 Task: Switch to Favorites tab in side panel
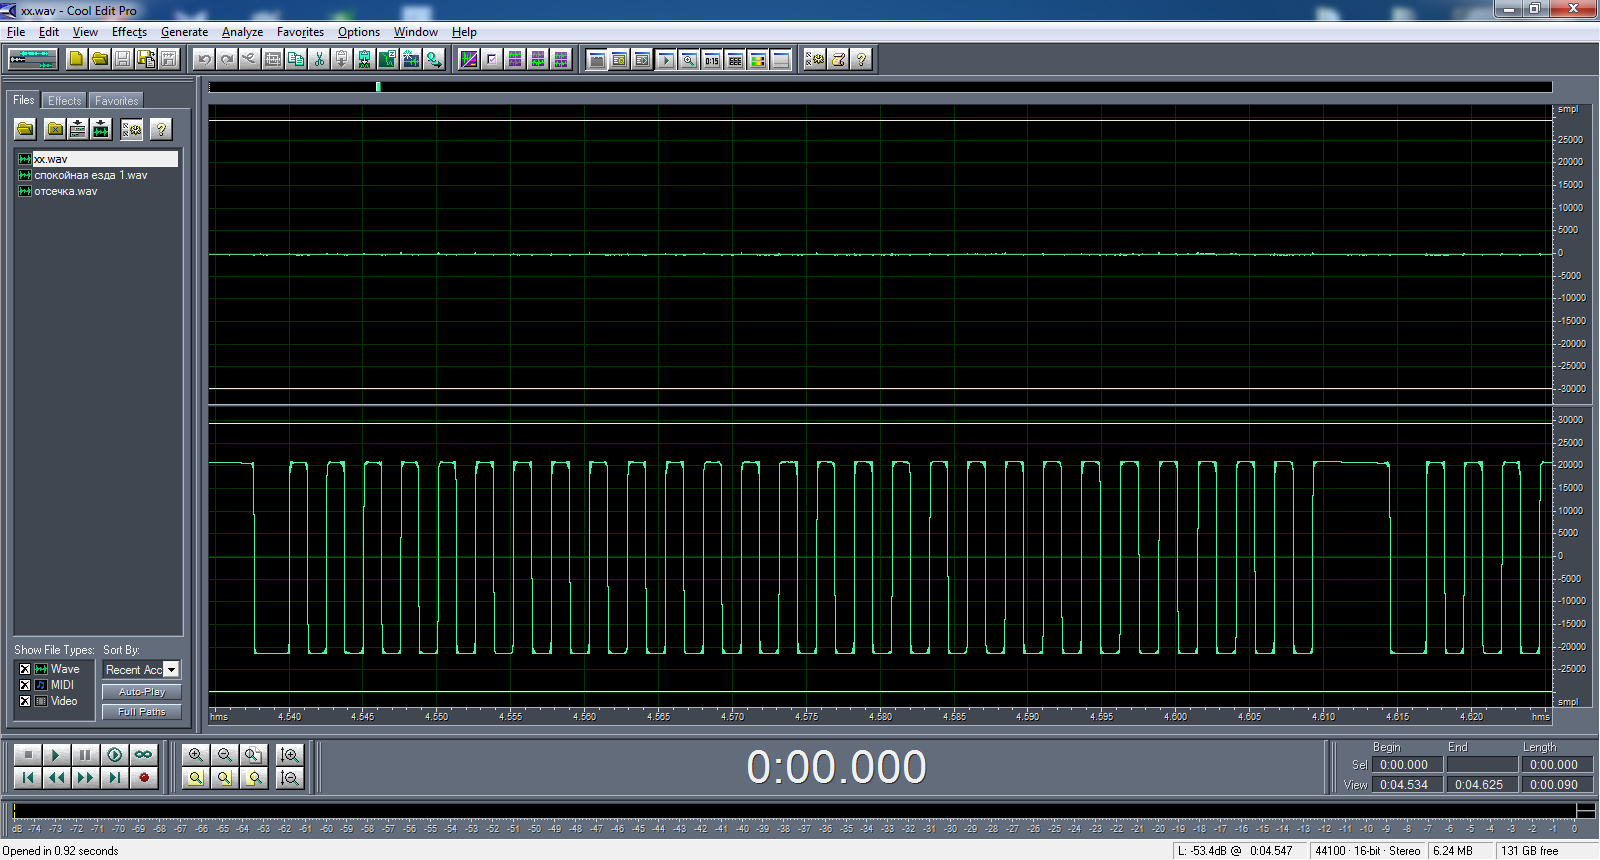(x=117, y=101)
